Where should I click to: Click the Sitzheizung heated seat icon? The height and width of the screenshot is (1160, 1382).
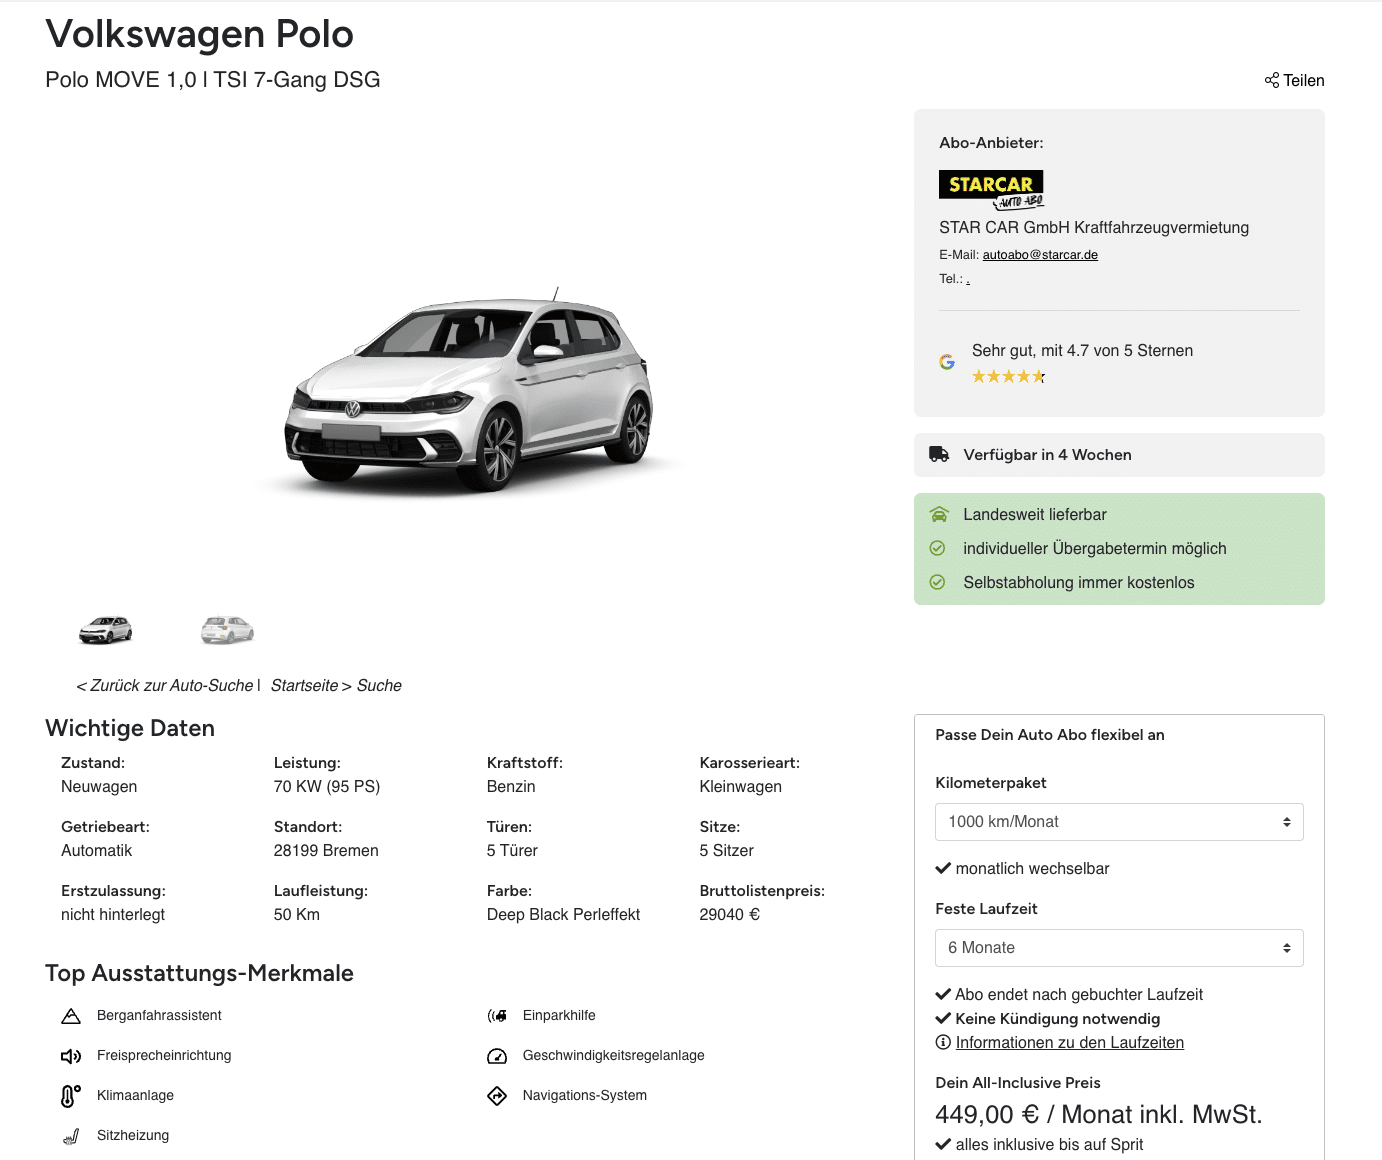click(71, 1136)
